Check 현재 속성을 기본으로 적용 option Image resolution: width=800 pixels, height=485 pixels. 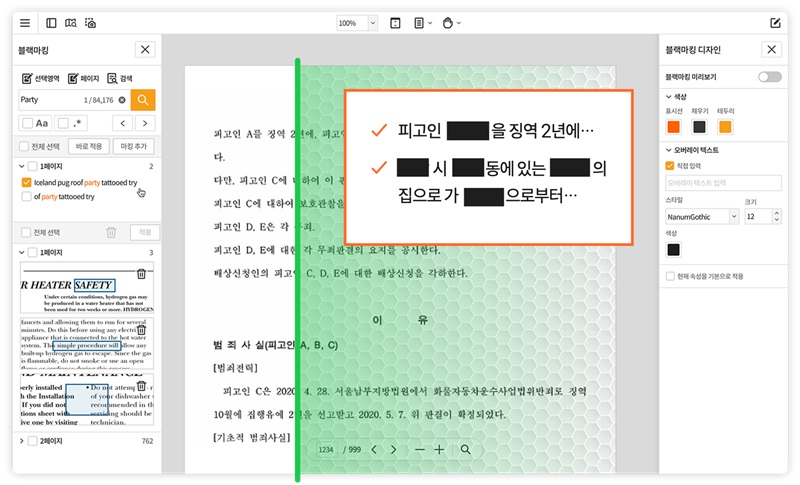click(x=671, y=275)
